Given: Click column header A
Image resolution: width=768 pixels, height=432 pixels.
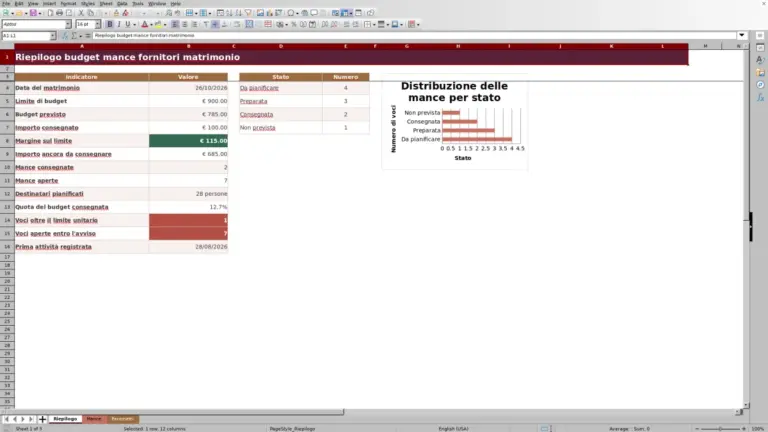Looking at the screenshot, I should tap(82, 46).
